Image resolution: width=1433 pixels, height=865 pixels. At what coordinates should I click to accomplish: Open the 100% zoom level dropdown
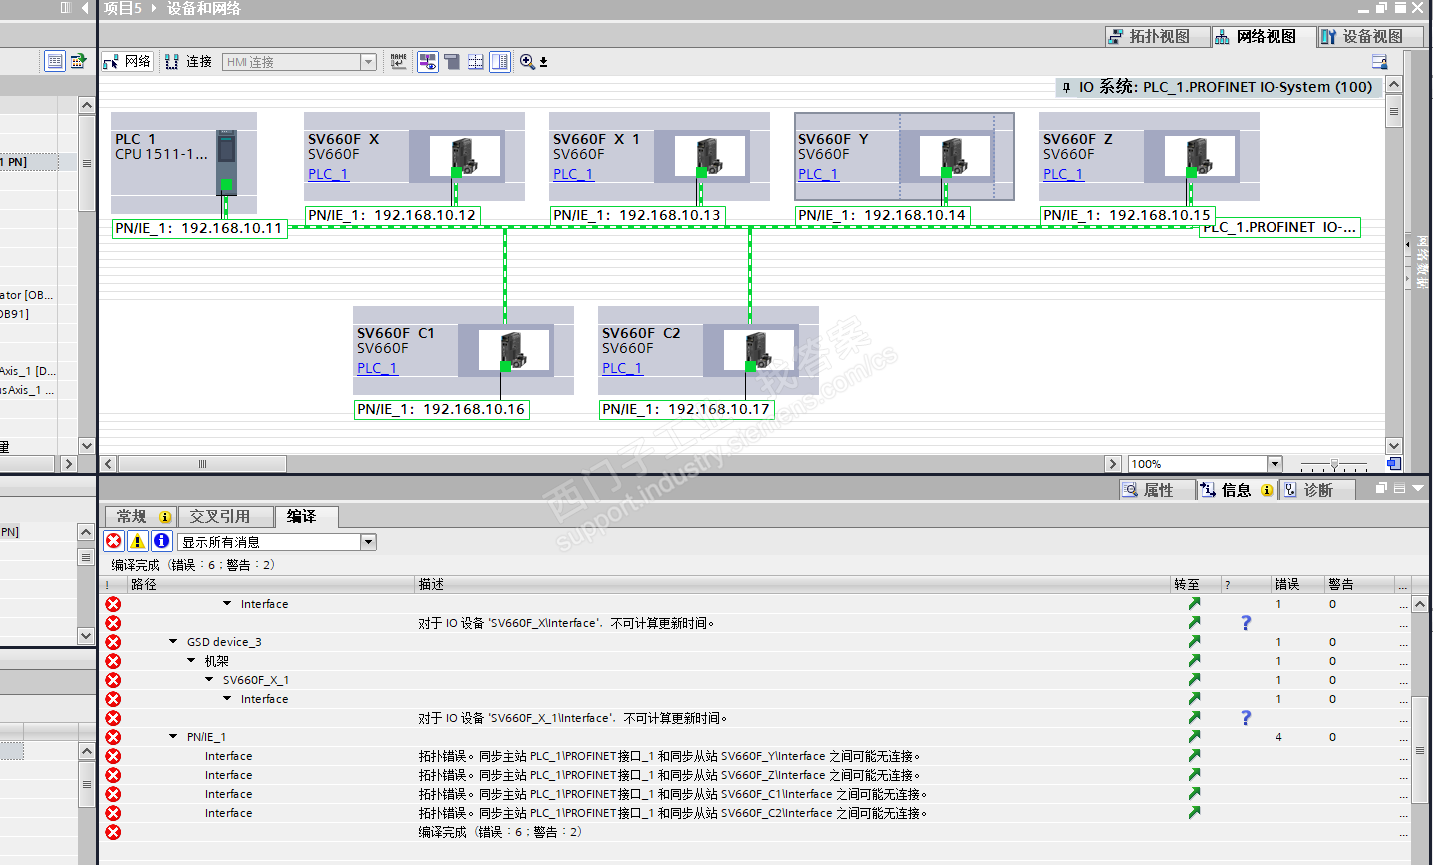click(x=1274, y=464)
